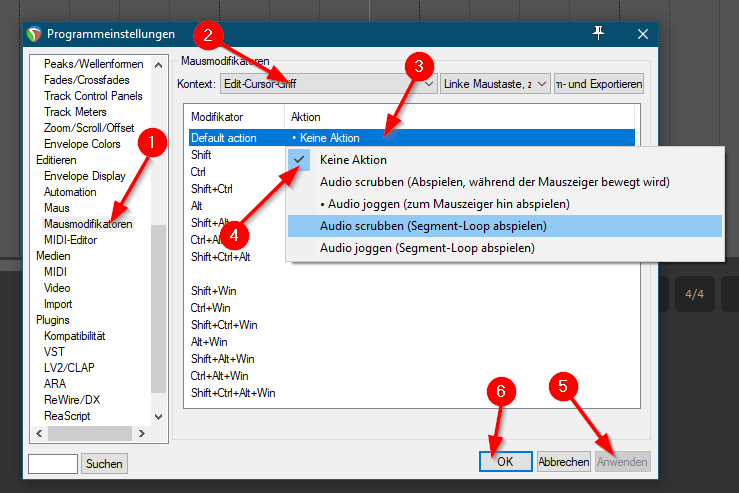Open the Linke Maustaste dropdown

click(x=495, y=84)
